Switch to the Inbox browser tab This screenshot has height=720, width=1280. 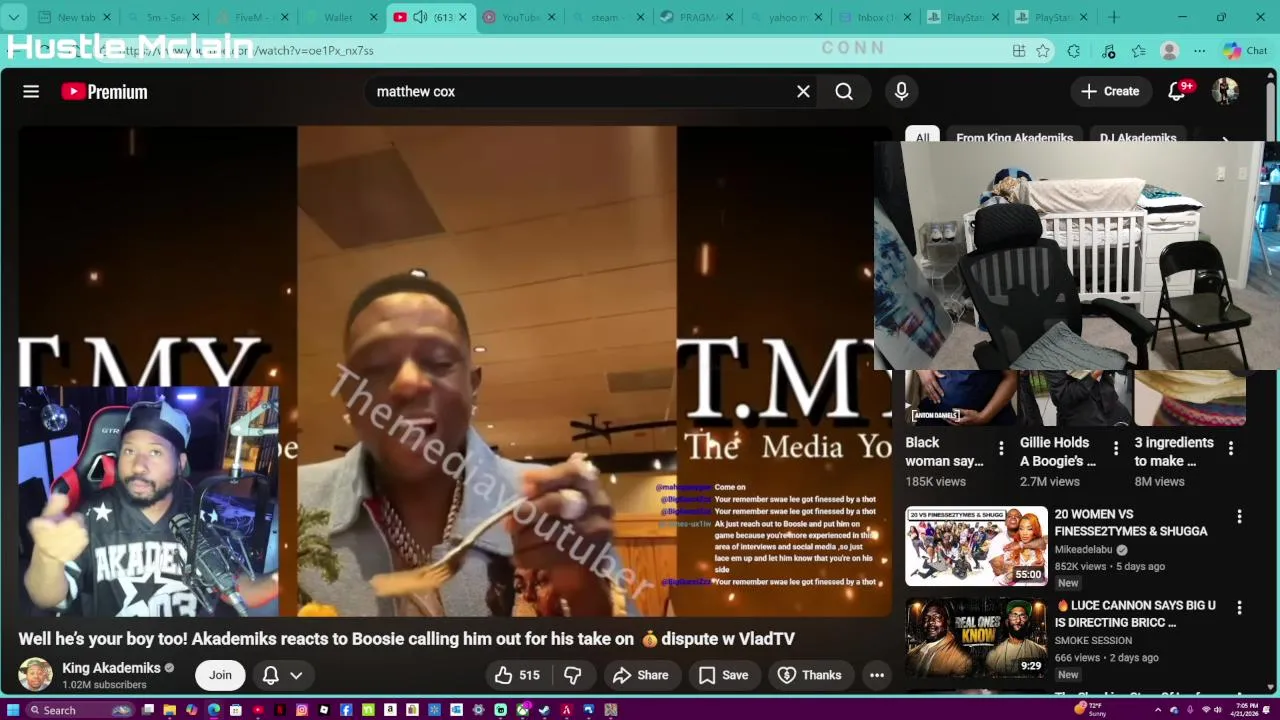tap(874, 17)
